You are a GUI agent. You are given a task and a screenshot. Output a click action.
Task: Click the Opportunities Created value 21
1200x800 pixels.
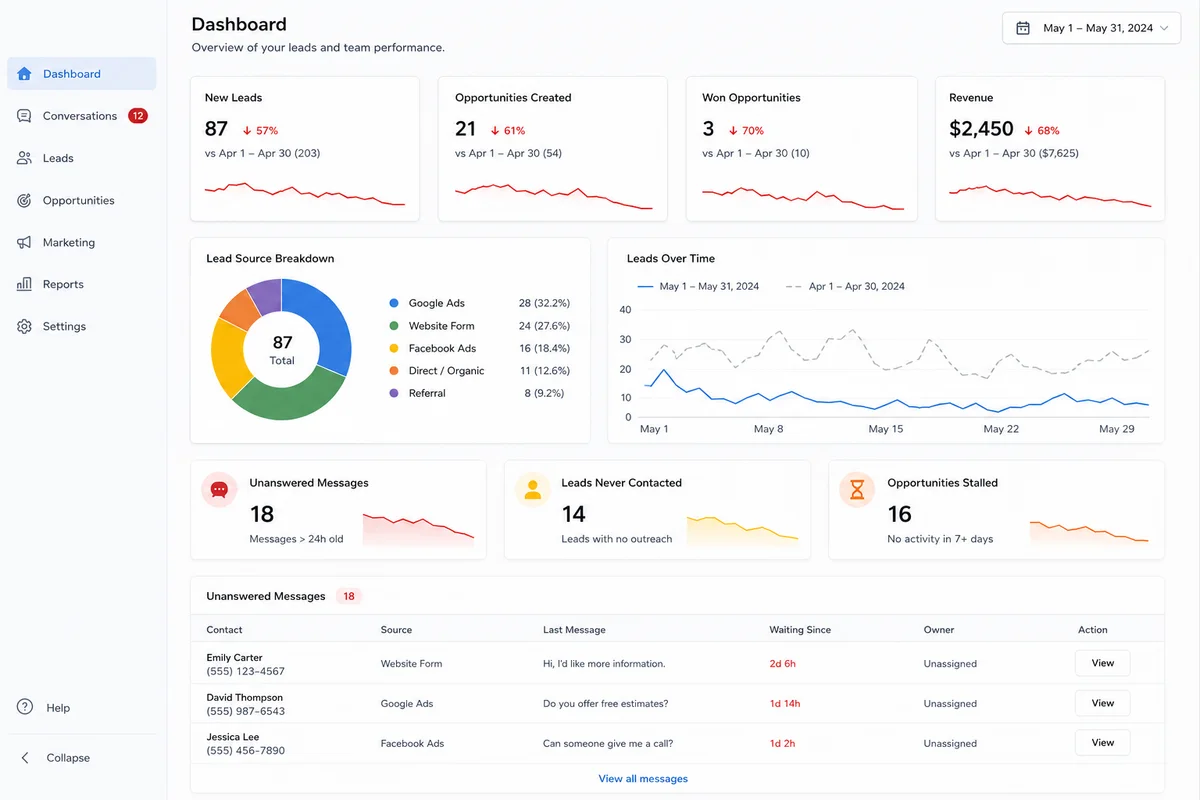point(465,129)
